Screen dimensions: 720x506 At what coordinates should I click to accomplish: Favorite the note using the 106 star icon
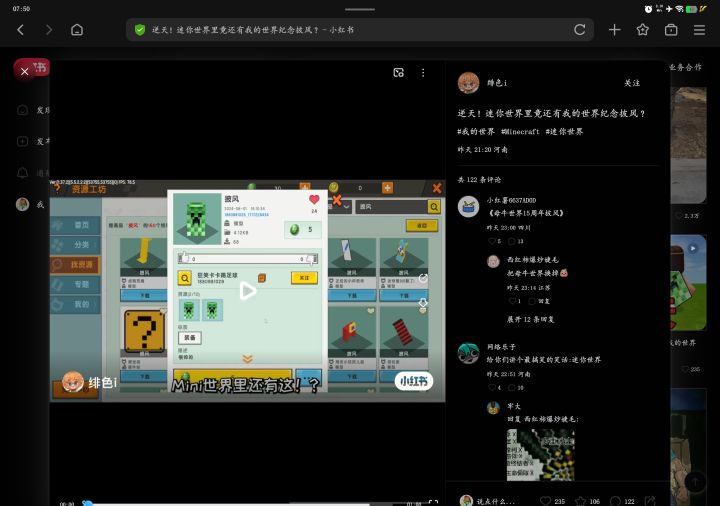[x=580, y=501]
